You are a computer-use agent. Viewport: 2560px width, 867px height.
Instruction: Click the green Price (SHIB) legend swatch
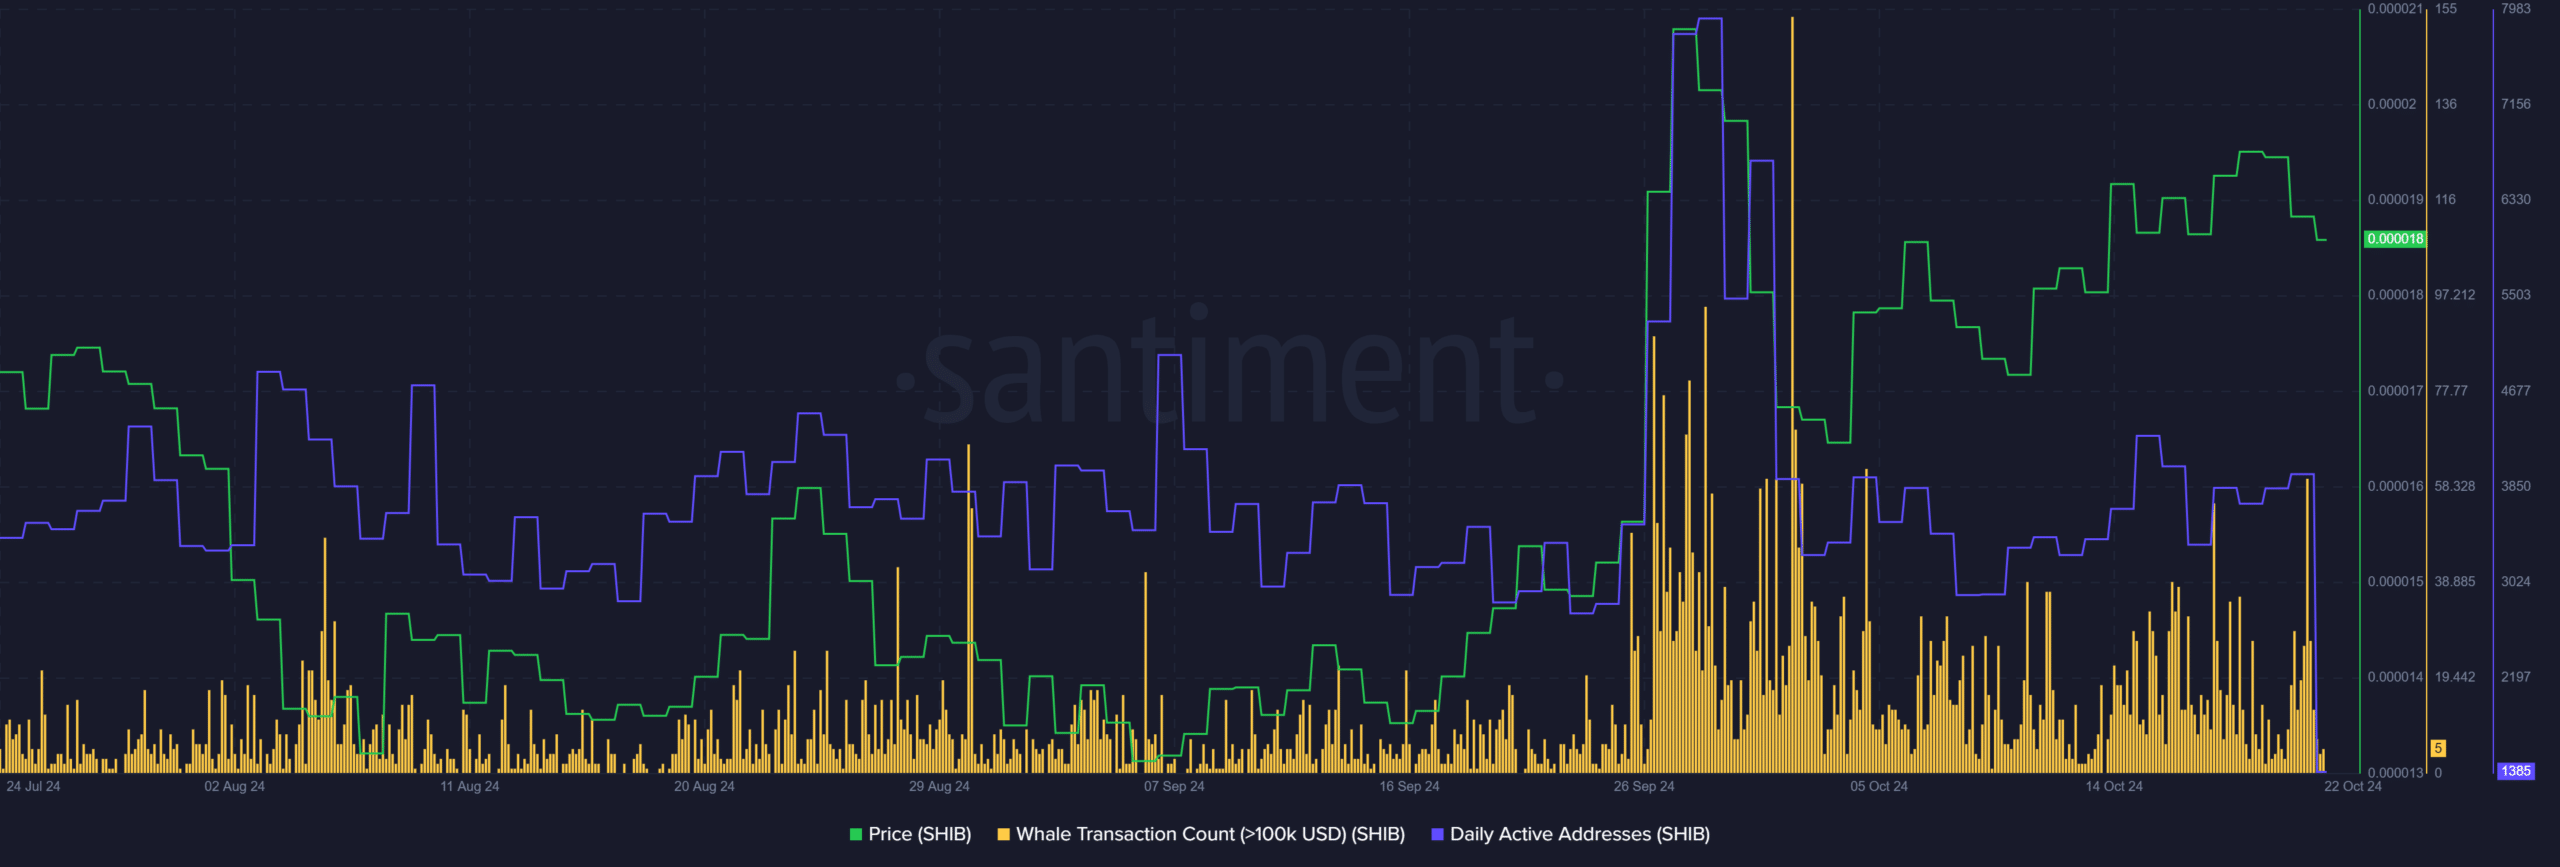(x=856, y=834)
